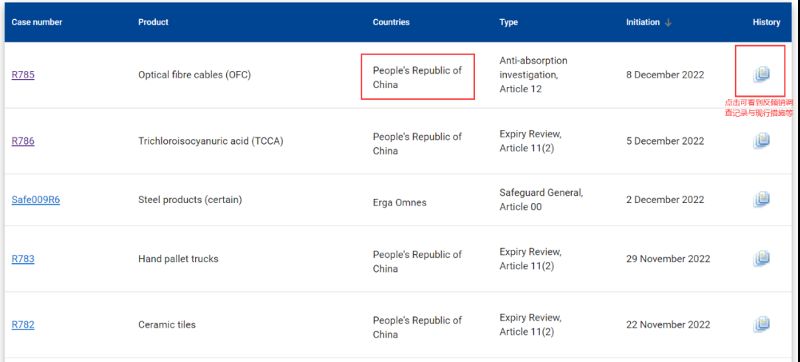Select the Optical fibre cables (OFC) product text
The image size is (800, 362).
point(194,75)
